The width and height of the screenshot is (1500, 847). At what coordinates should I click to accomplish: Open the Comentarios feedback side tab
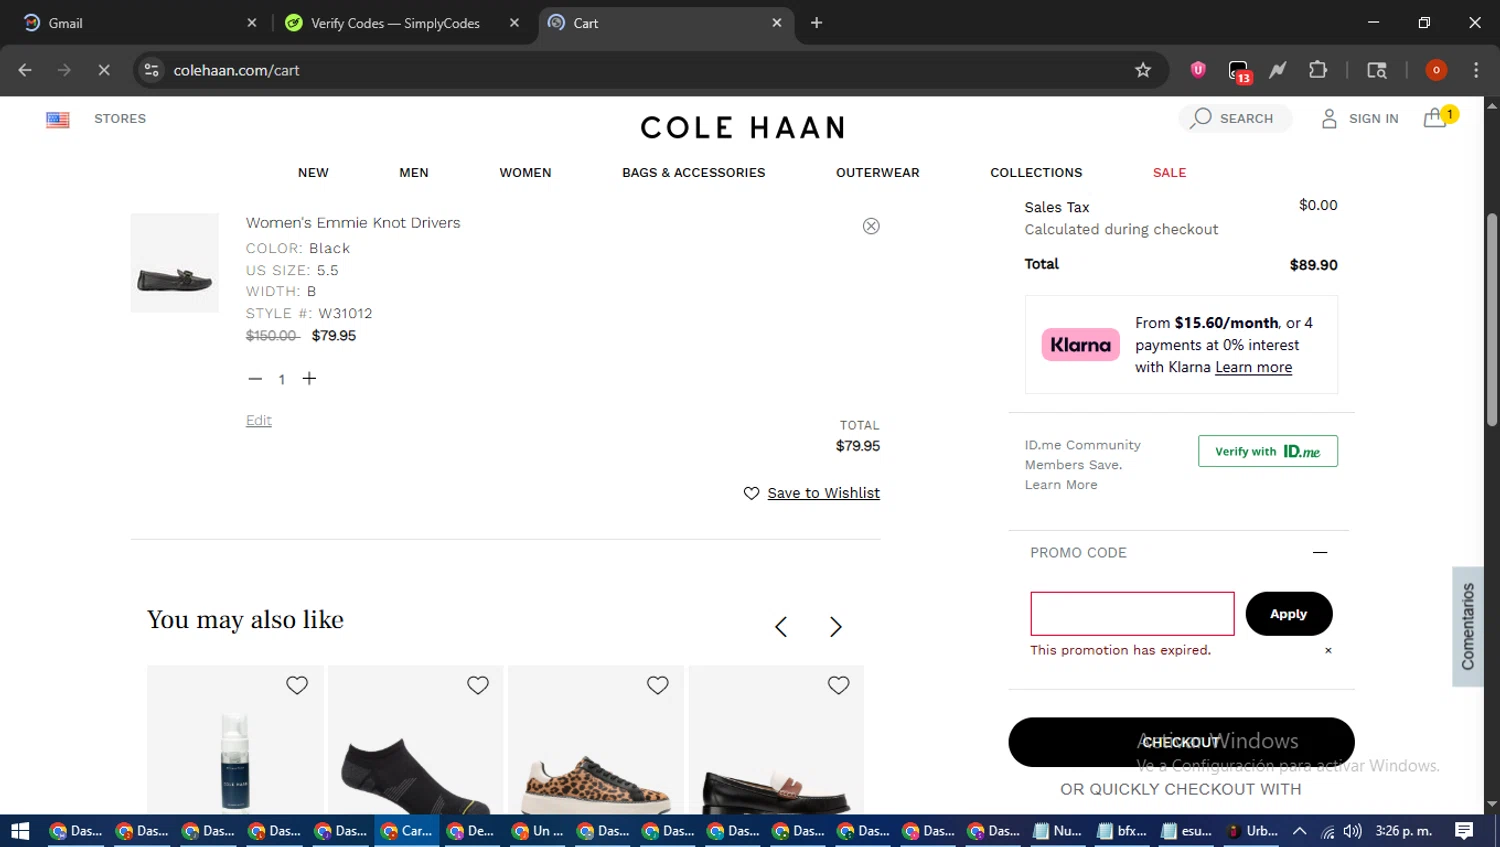click(1467, 627)
